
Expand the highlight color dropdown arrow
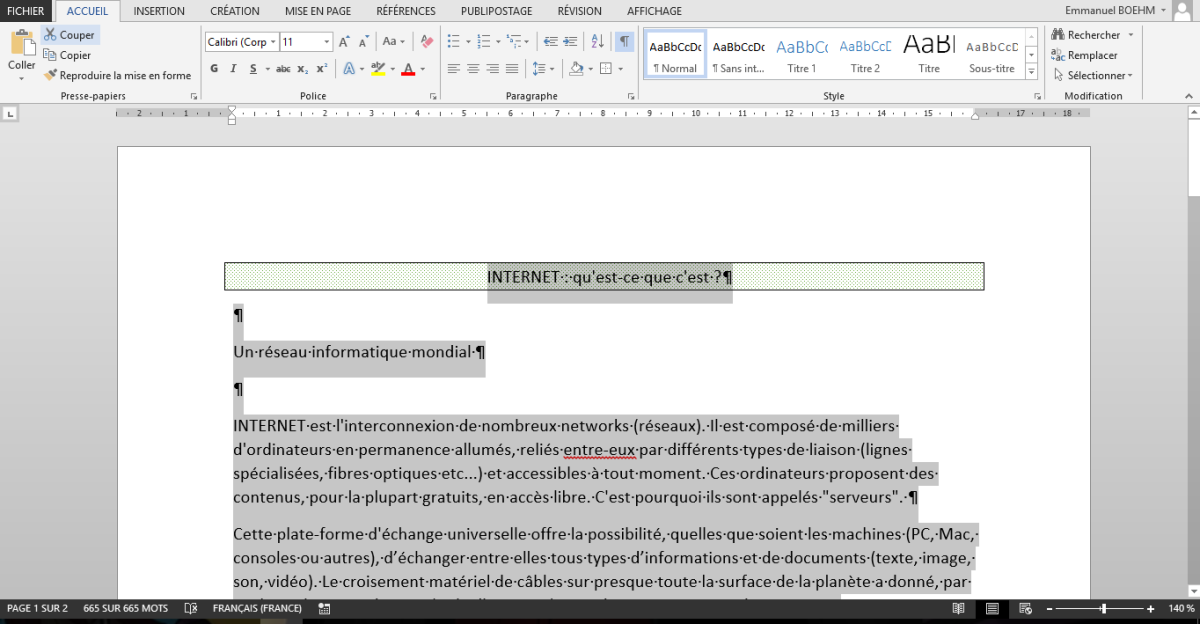coord(392,69)
